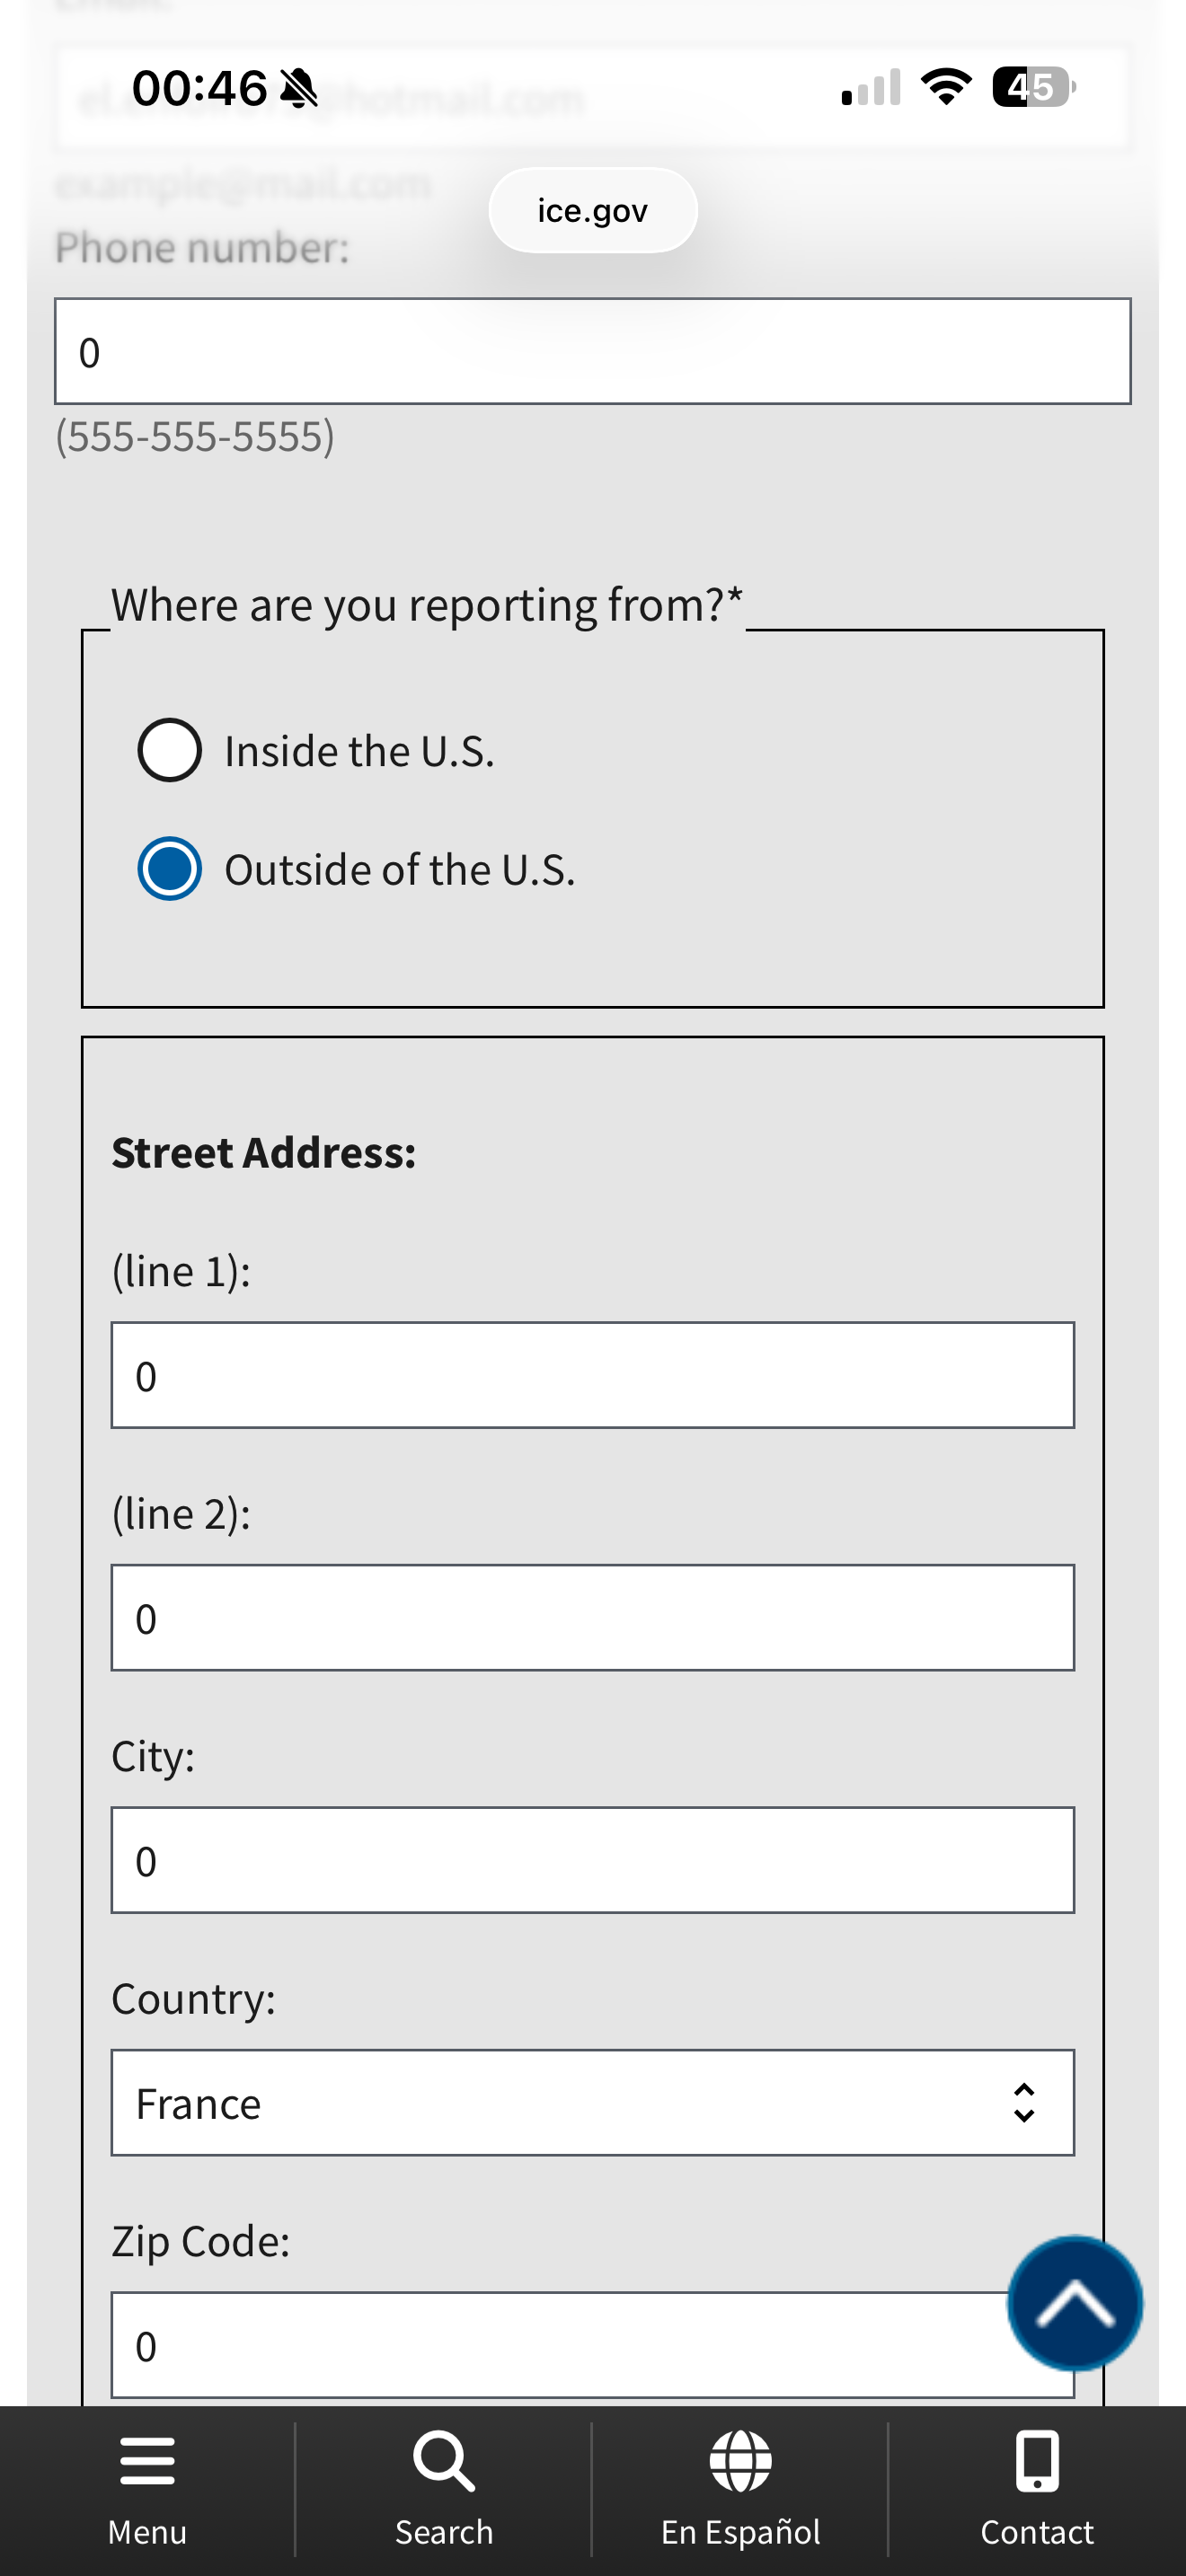1186x2576 pixels.
Task: Select the Outside of the U.S. radio
Action: click(x=170, y=868)
